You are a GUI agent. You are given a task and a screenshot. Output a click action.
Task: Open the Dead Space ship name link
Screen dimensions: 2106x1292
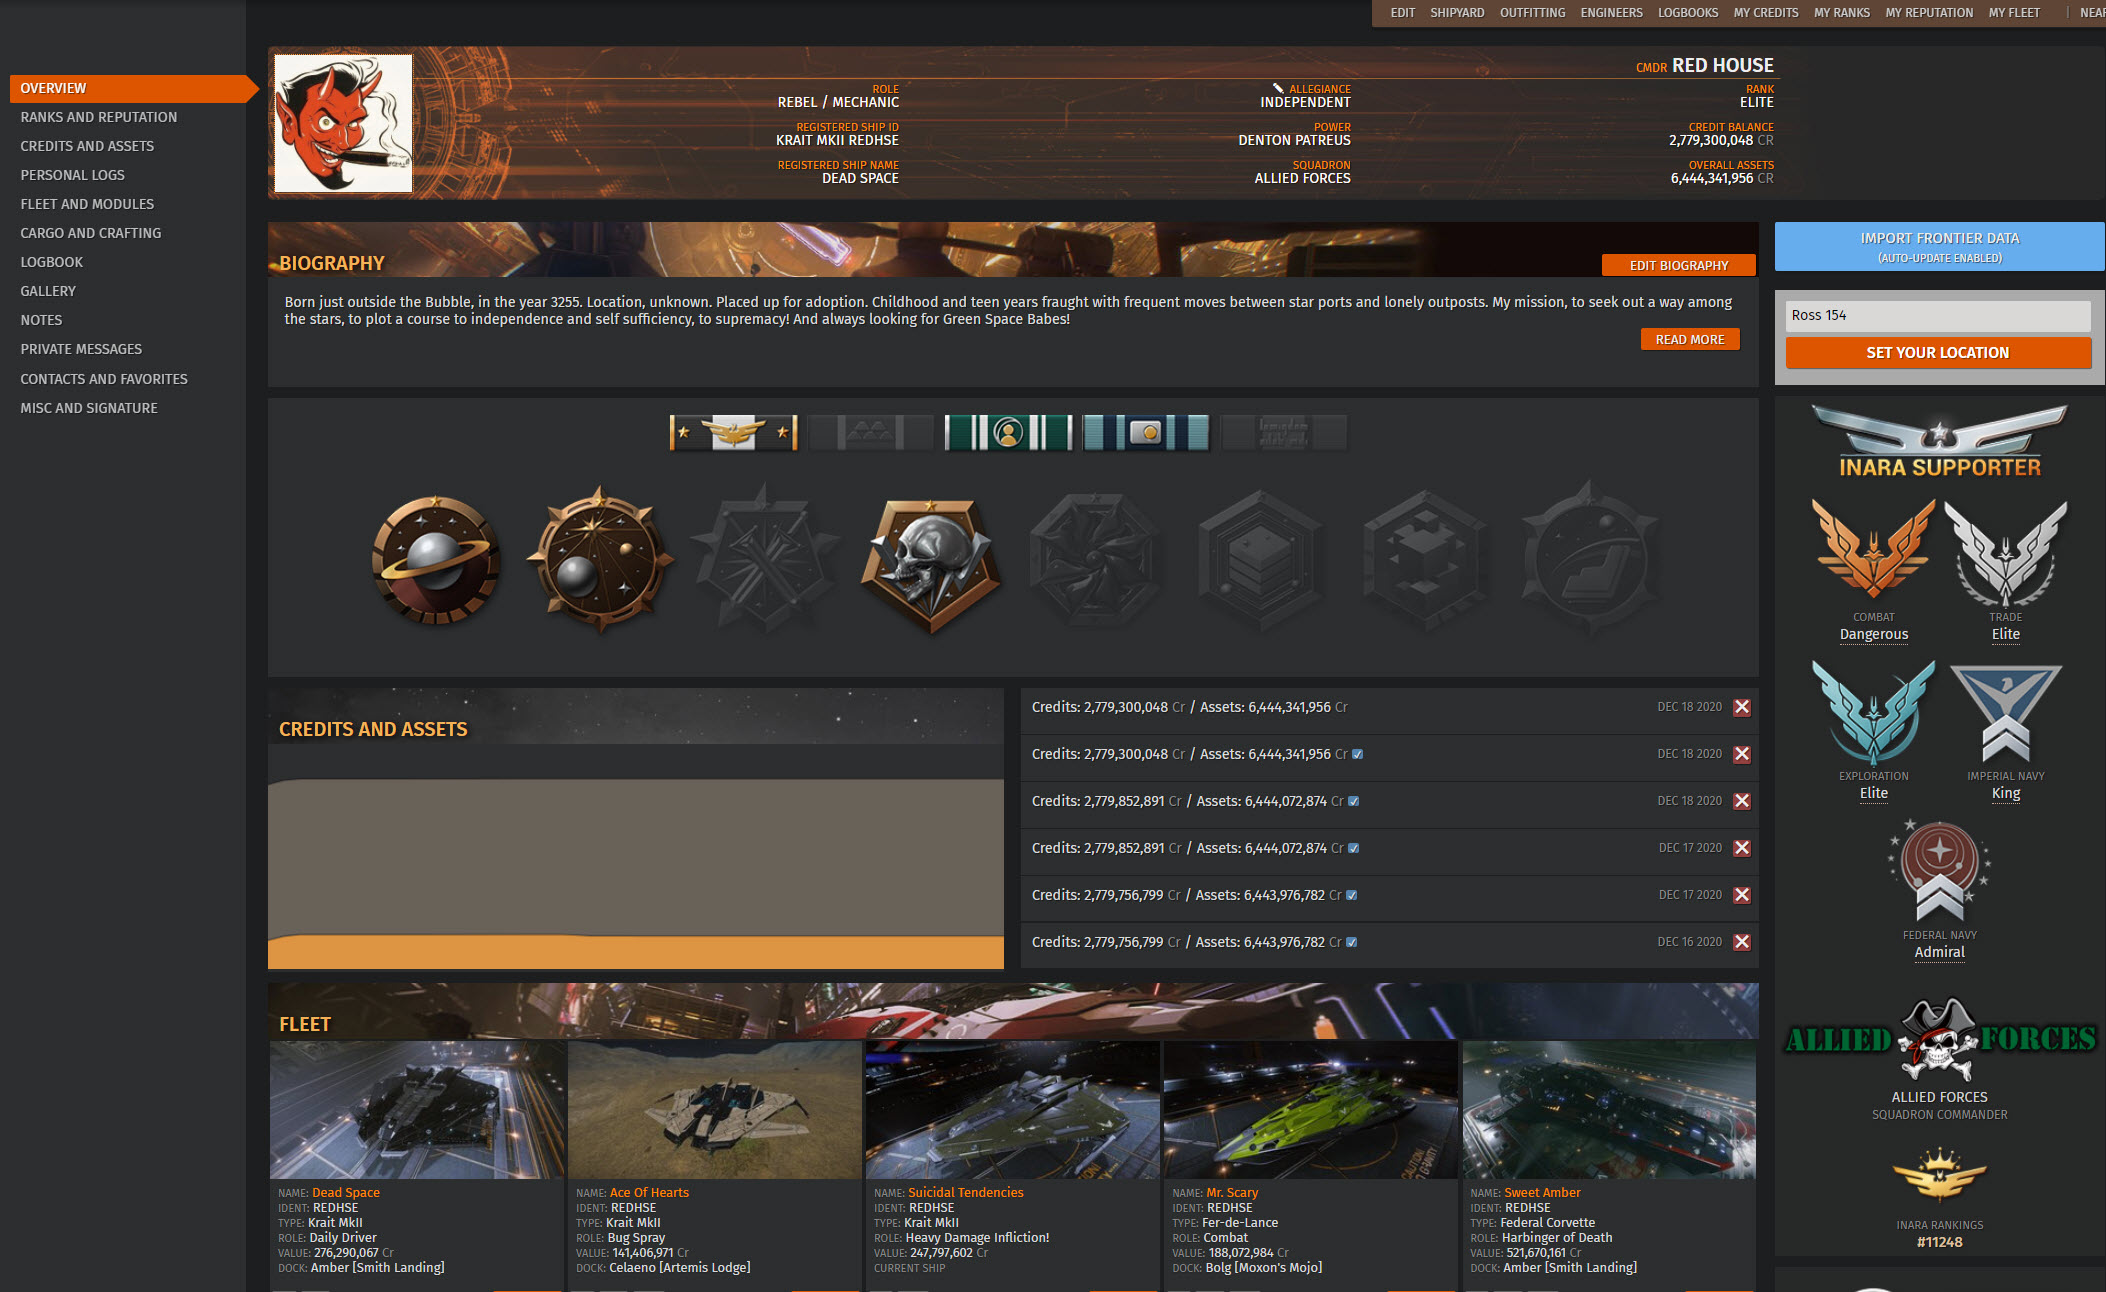(x=346, y=1192)
